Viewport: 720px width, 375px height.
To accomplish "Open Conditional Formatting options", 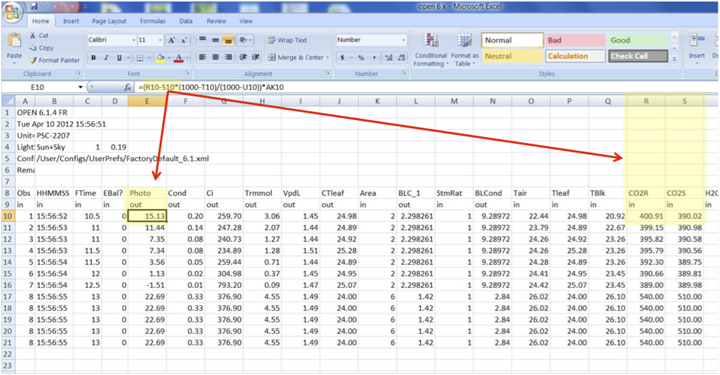I will 430,50.
